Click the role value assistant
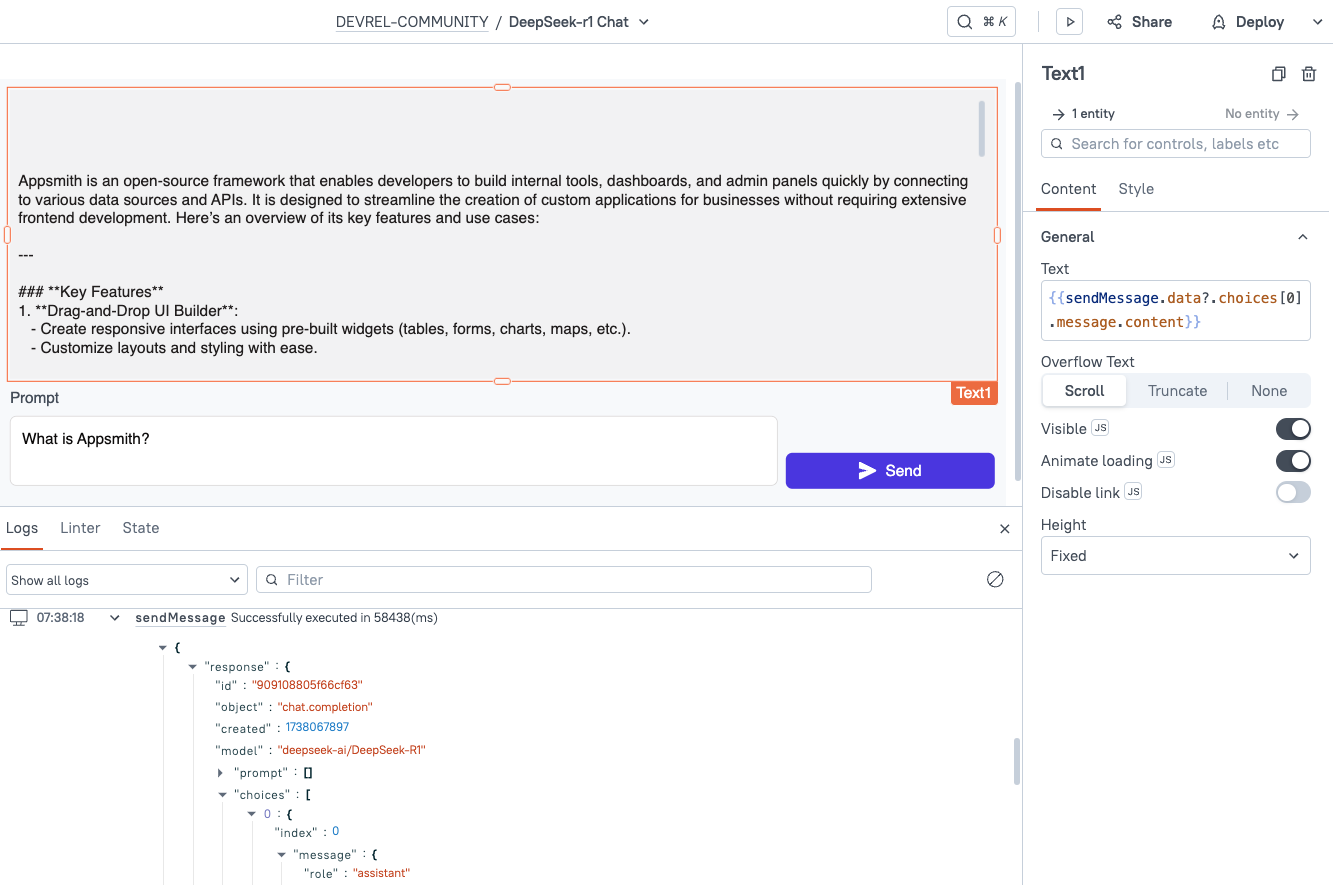 pyautogui.click(x=382, y=873)
